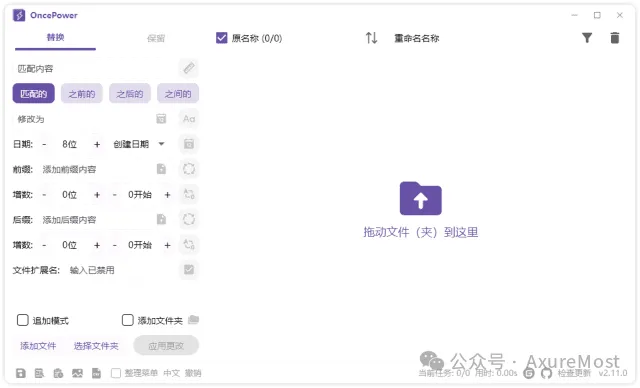The height and width of the screenshot is (388, 640).
Task: Click the check icon beside 文件扩展名
Action: point(189,270)
